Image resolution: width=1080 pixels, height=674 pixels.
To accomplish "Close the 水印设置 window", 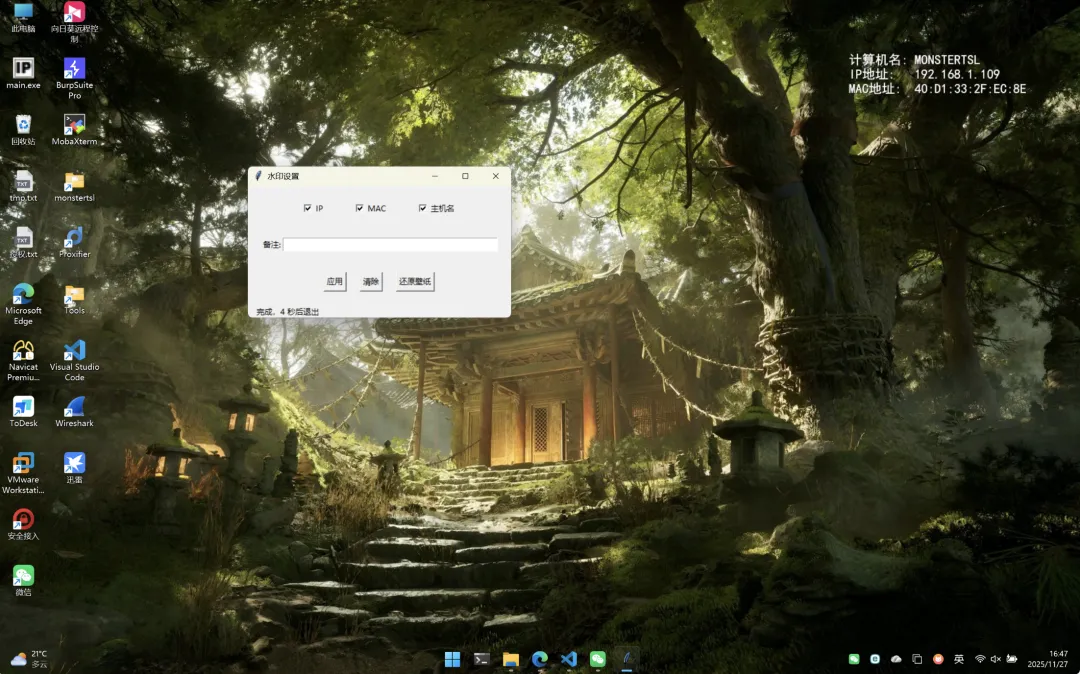I will pos(495,176).
